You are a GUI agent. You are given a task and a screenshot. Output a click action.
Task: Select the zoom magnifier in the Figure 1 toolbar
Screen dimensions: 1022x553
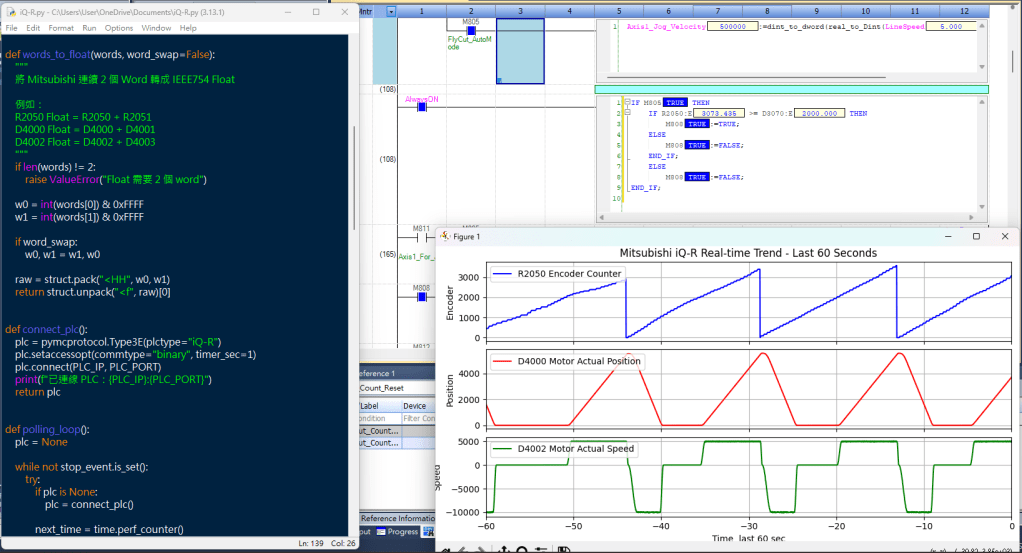[521, 550]
